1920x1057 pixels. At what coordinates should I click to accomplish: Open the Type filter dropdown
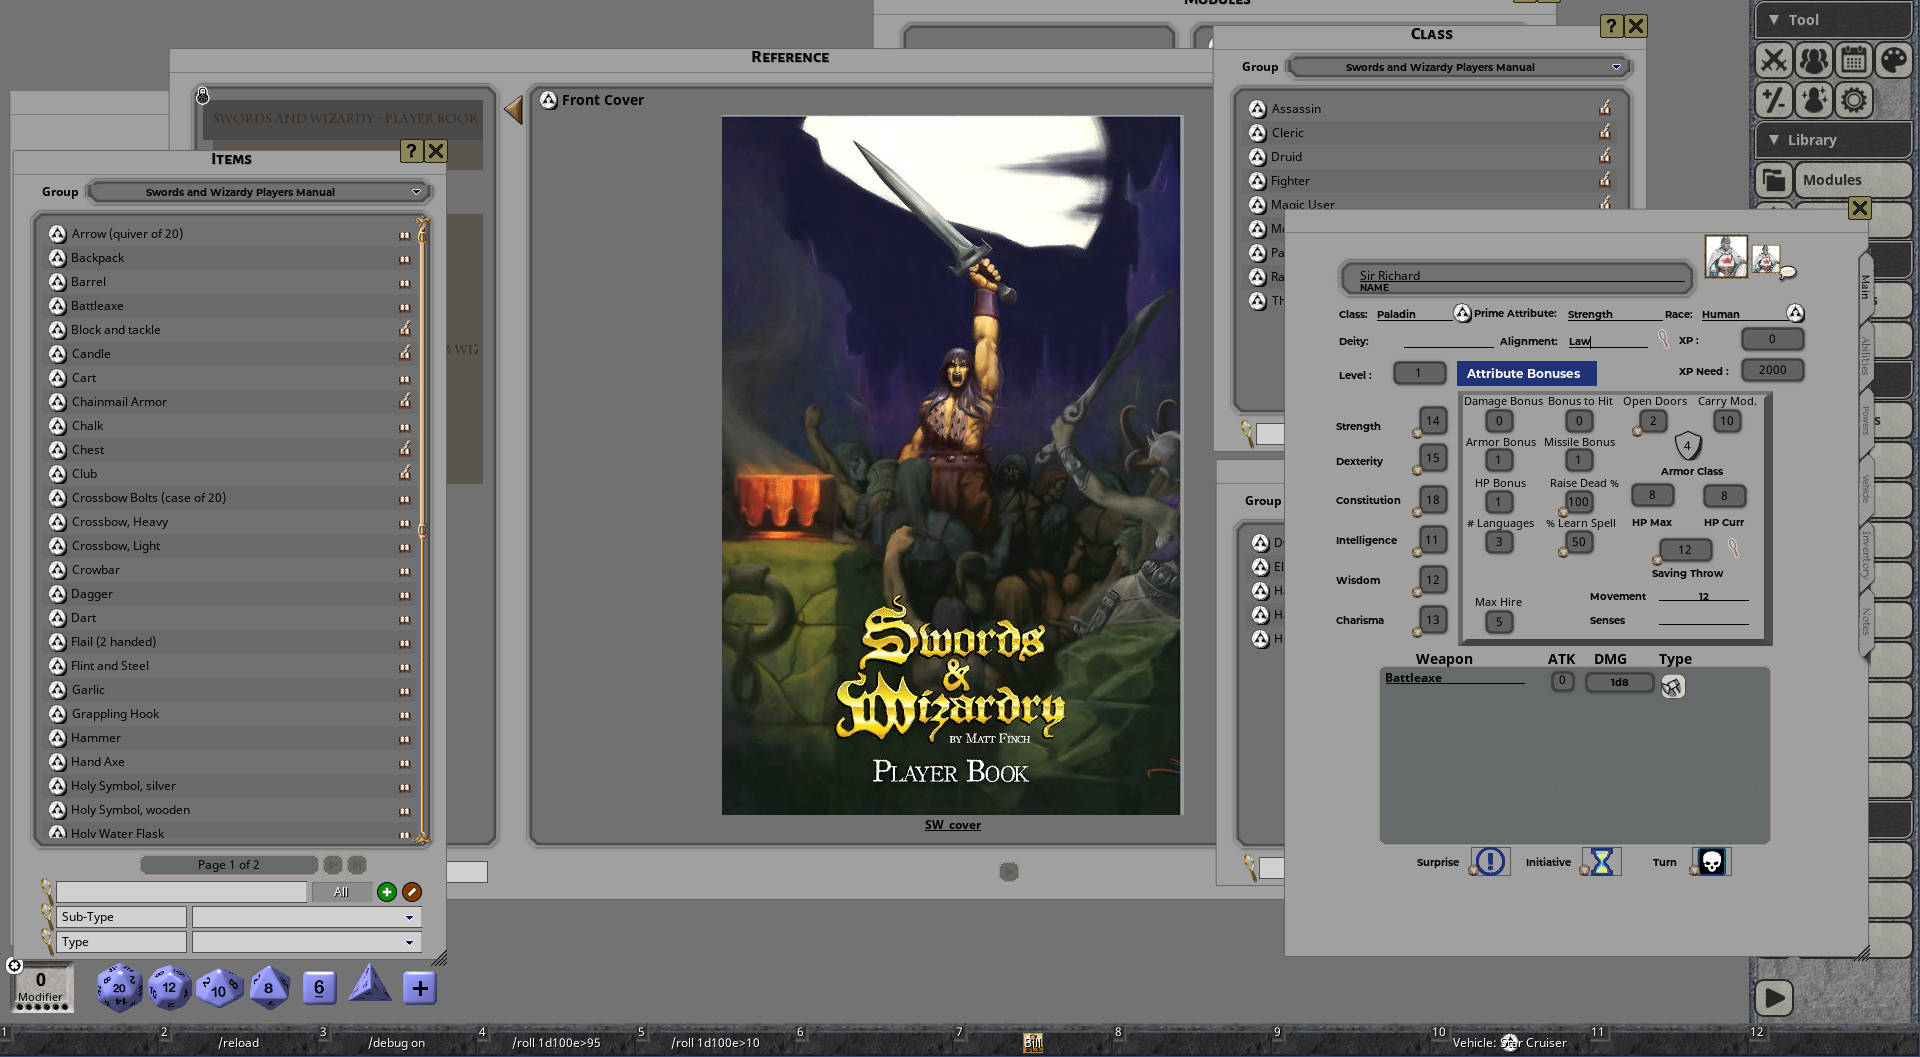coord(306,942)
